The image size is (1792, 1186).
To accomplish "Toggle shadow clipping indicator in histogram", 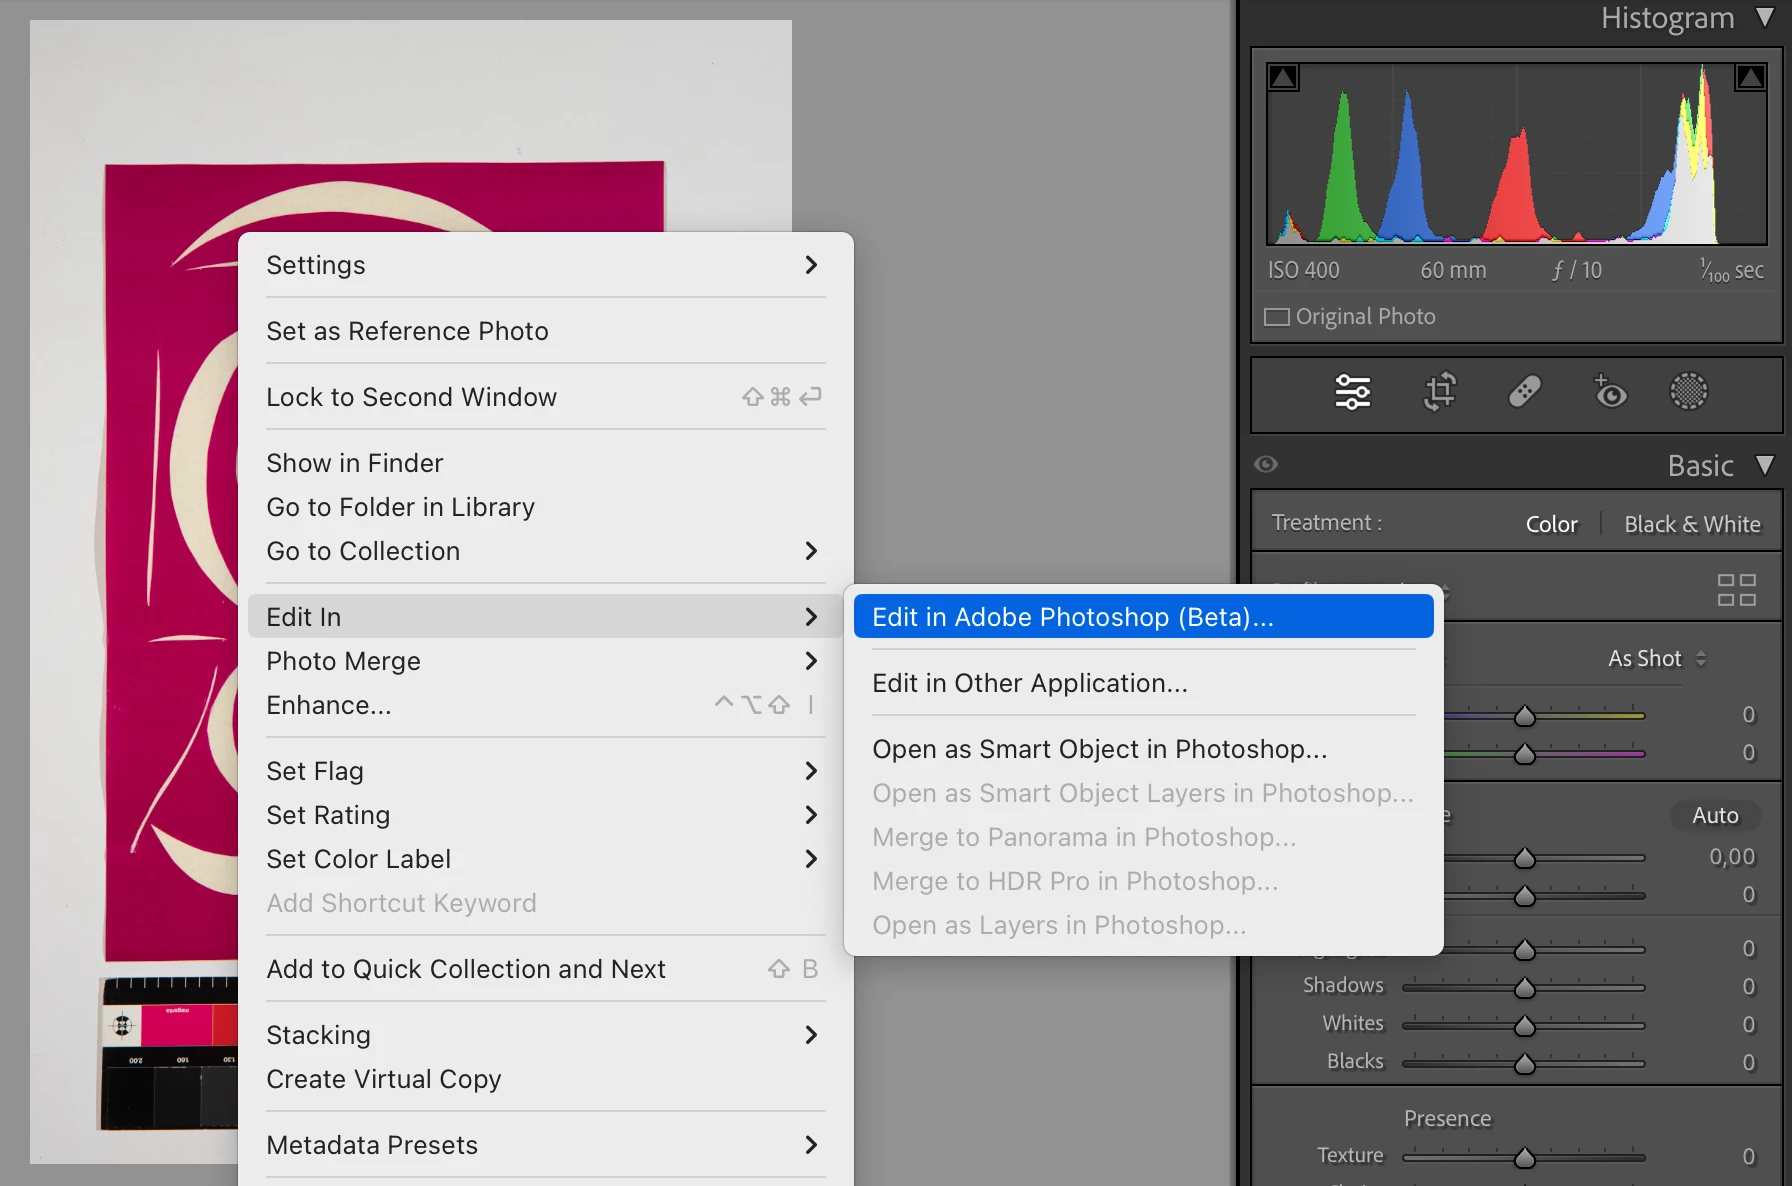I will coord(1284,77).
